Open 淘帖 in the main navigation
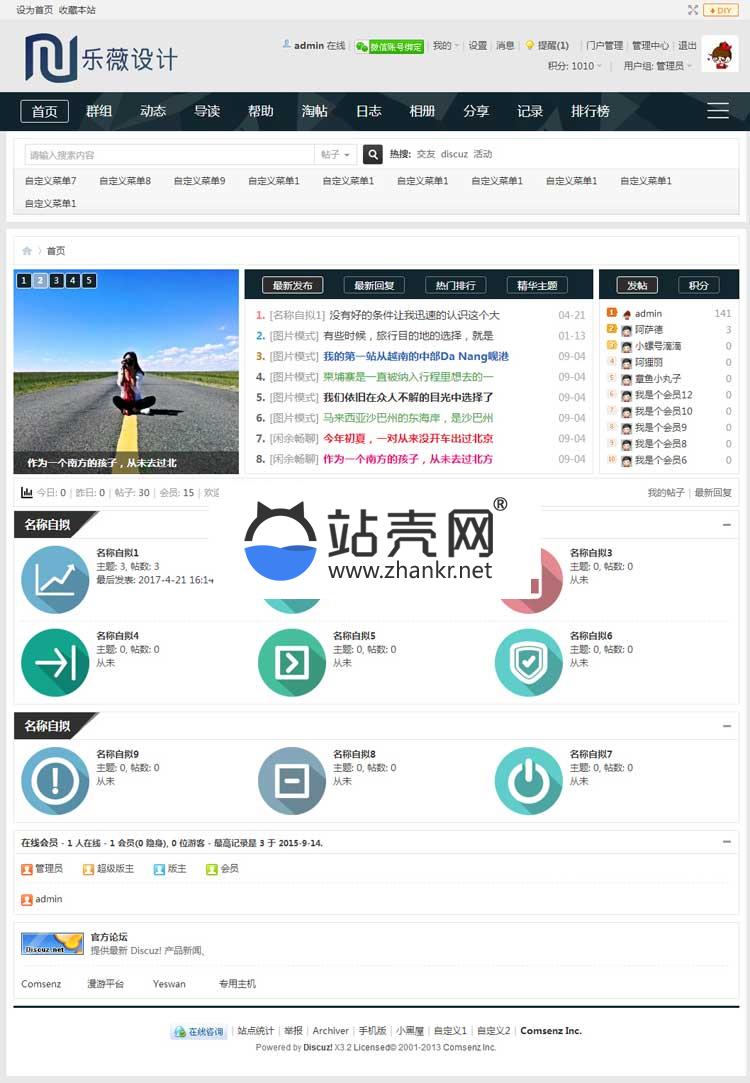The image size is (750, 1083). tap(314, 111)
